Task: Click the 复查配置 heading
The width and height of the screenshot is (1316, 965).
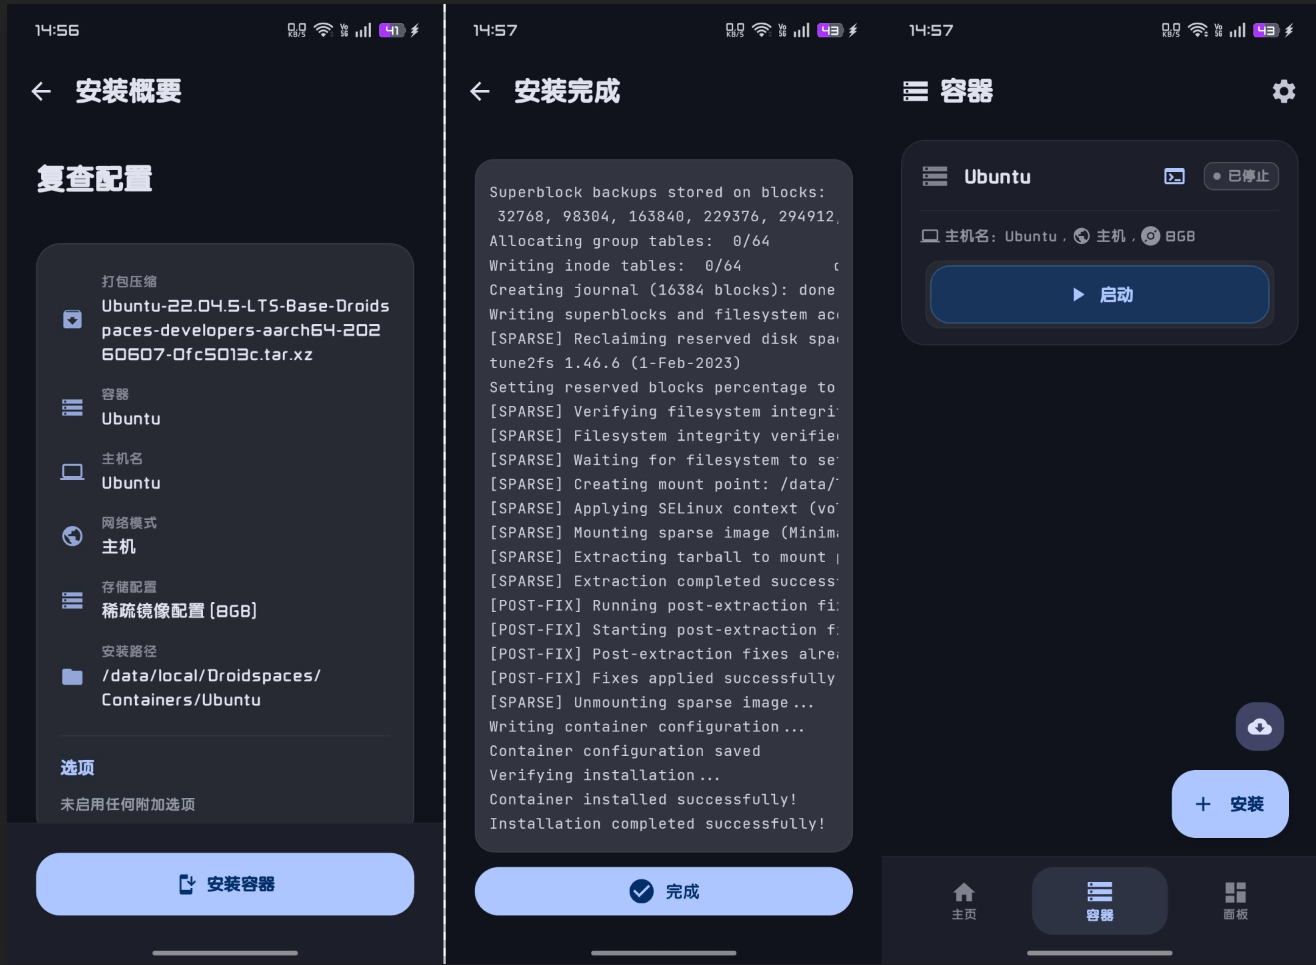Action: (x=94, y=179)
